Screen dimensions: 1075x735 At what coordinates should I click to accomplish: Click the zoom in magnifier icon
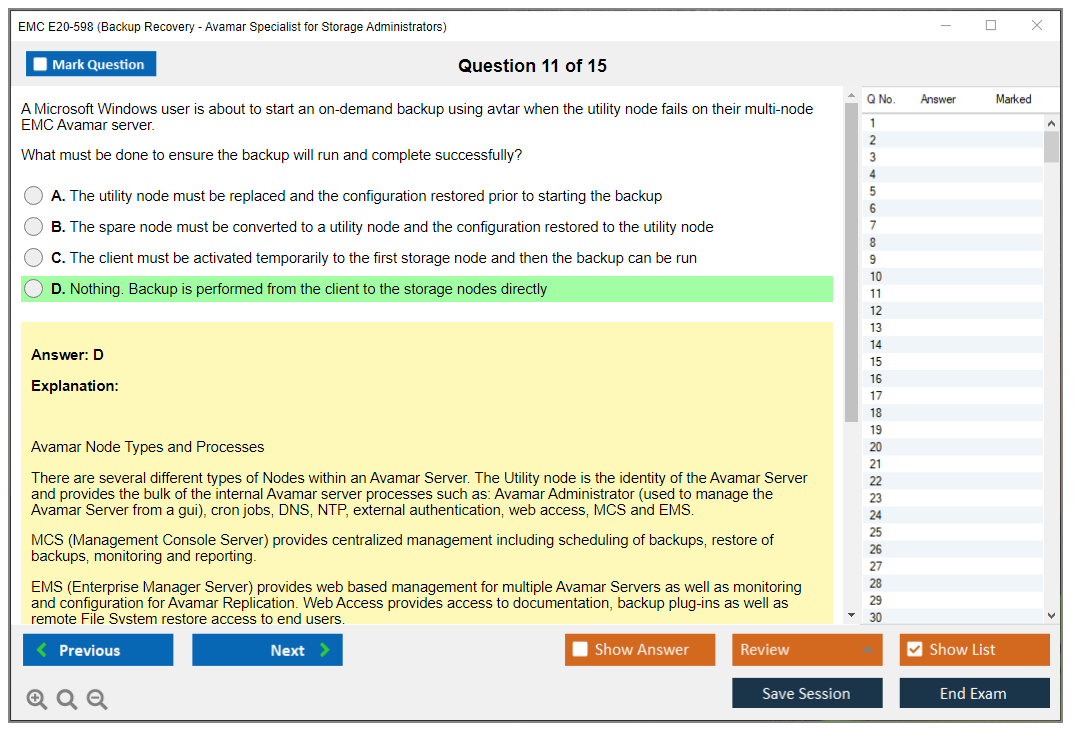37,699
